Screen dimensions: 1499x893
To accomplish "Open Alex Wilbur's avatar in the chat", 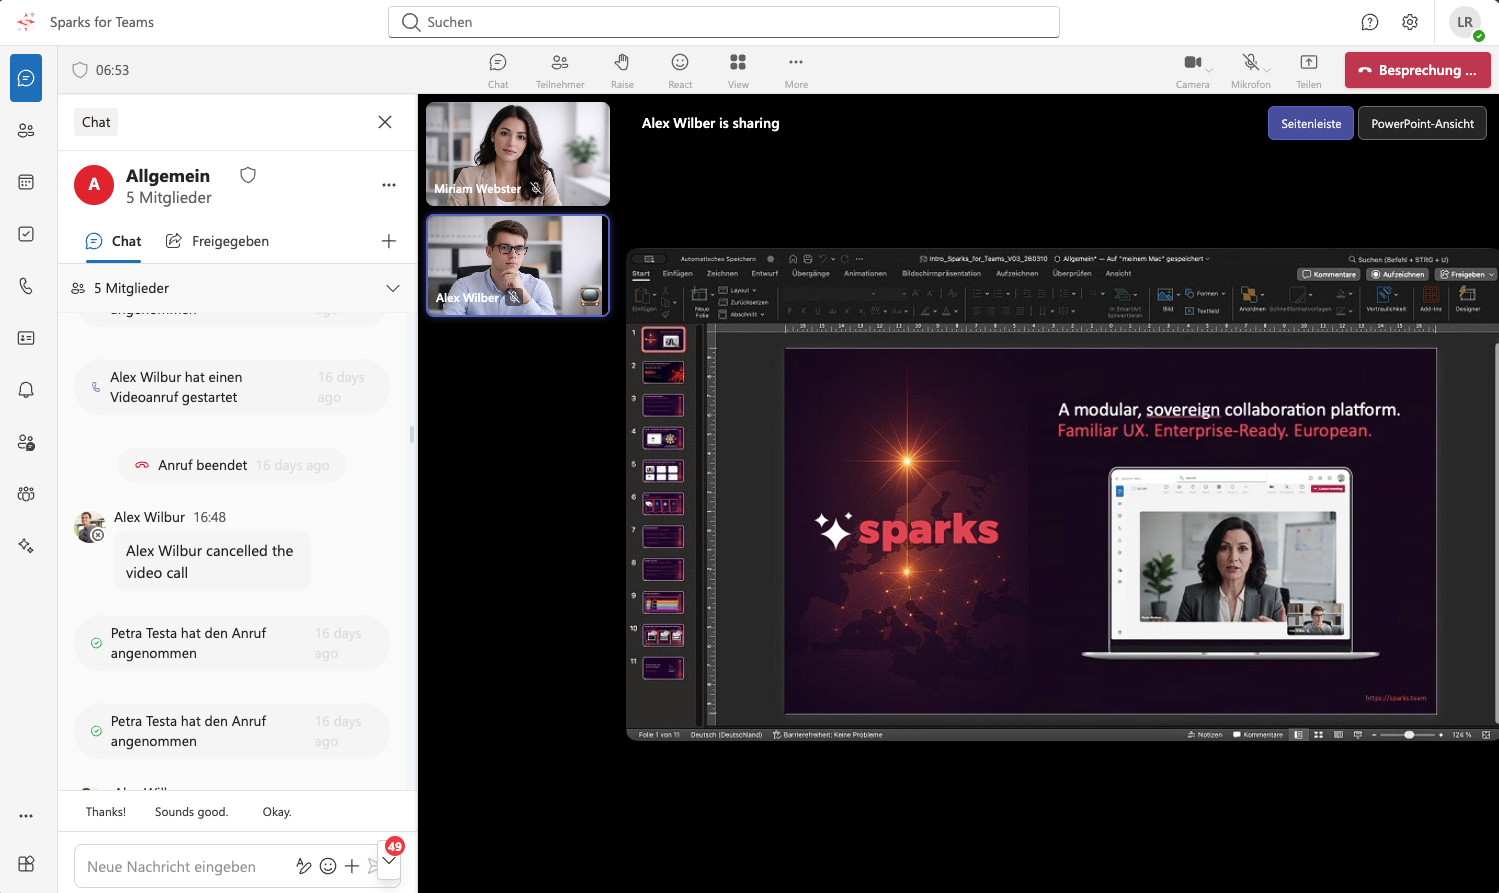I will 90,526.
